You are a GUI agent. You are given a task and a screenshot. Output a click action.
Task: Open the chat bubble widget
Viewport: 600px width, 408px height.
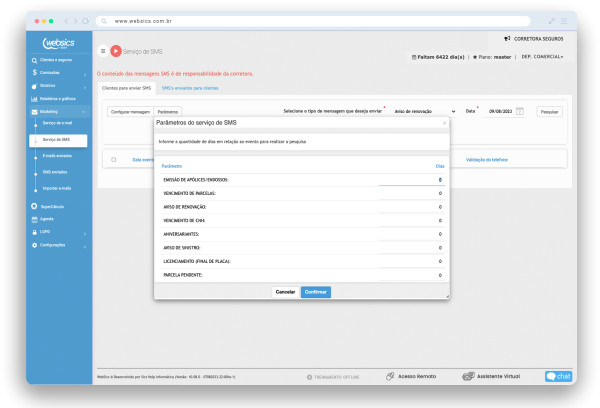(x=558, y=376)
